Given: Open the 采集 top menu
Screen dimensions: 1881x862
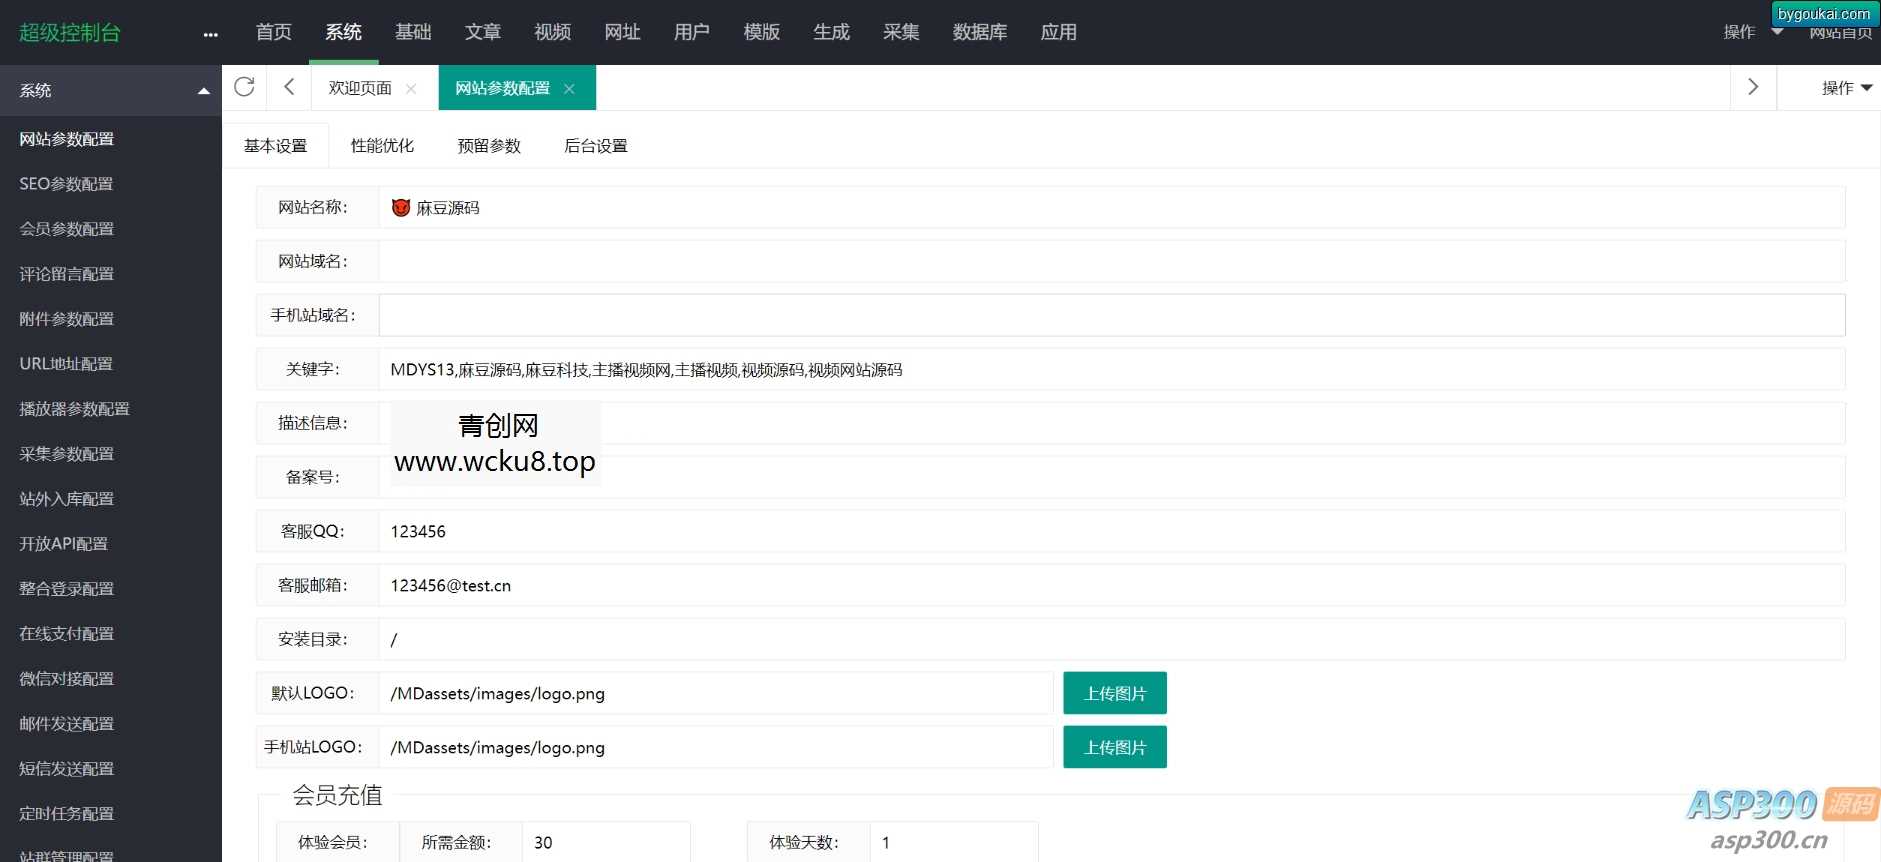Looking at the screenshot, I should pyautogui.click(x=900, y=32).
